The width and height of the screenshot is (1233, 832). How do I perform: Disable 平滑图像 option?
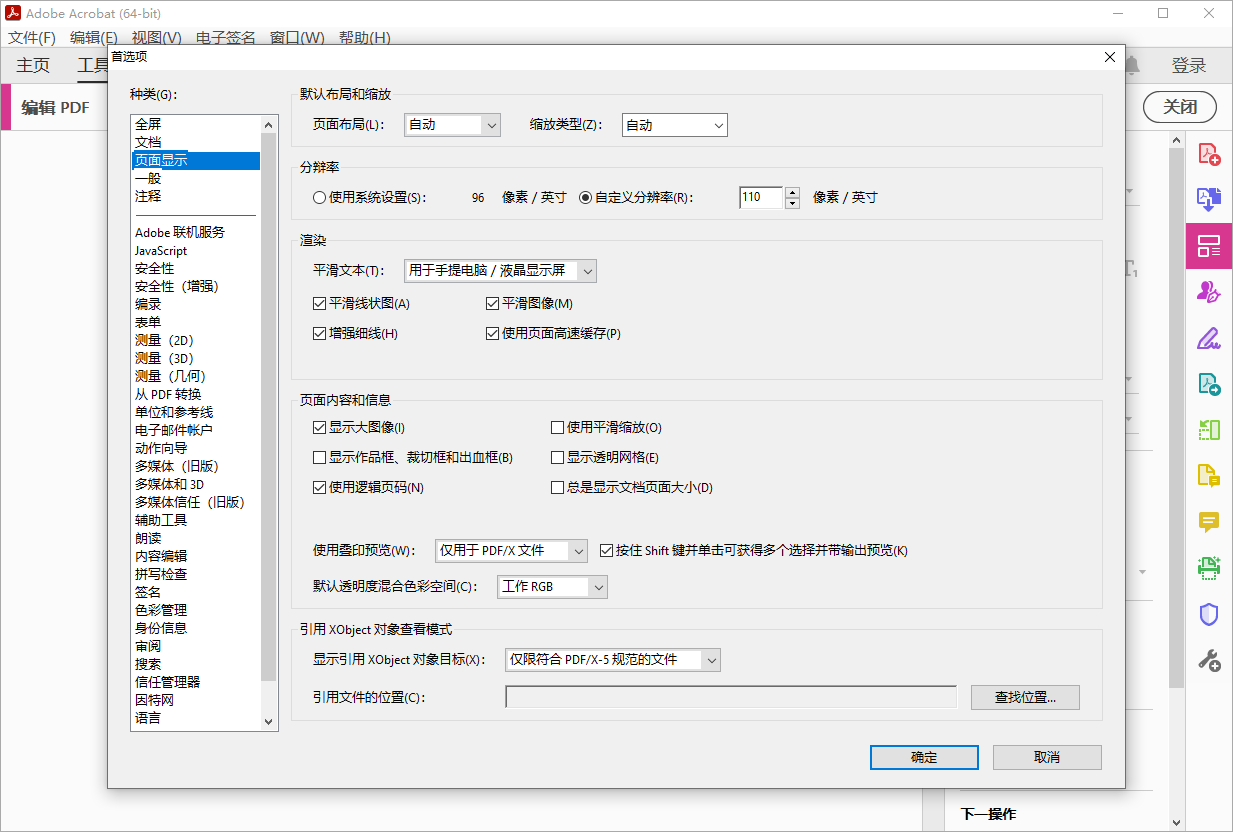click(x=491, y=303)
